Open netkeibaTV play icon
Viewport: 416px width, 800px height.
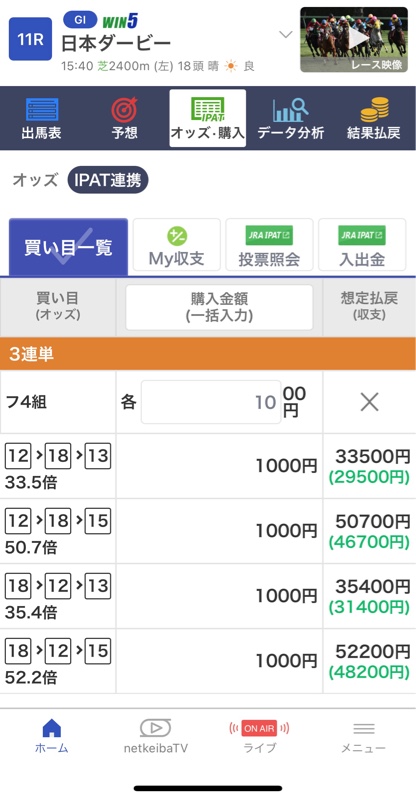click(156, 728)
